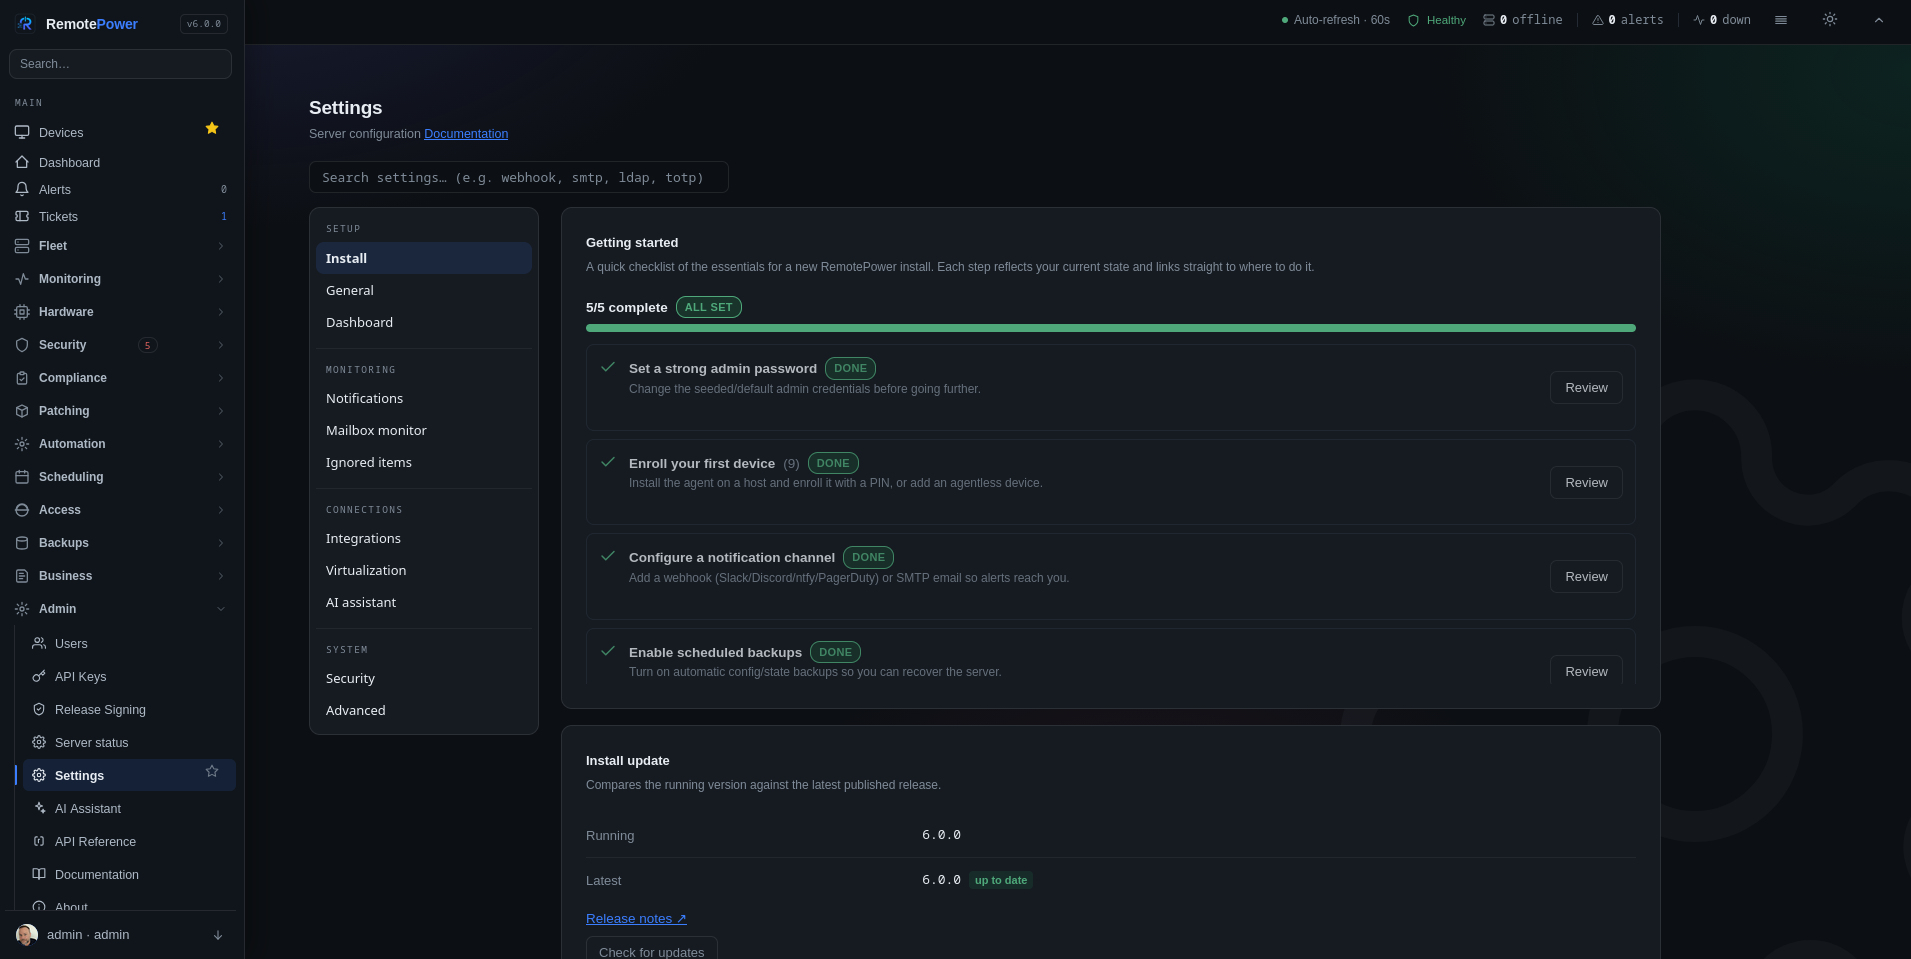Open Release notes link
The image size is (1911, 959).
(x=636, y=919)
